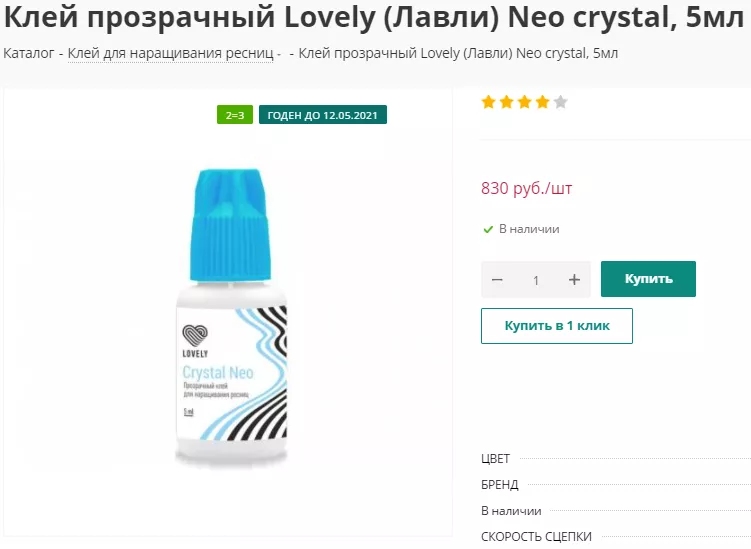751x549 pixels.
Task: Click the 830 руб./шт price
Action: [527, 188]
